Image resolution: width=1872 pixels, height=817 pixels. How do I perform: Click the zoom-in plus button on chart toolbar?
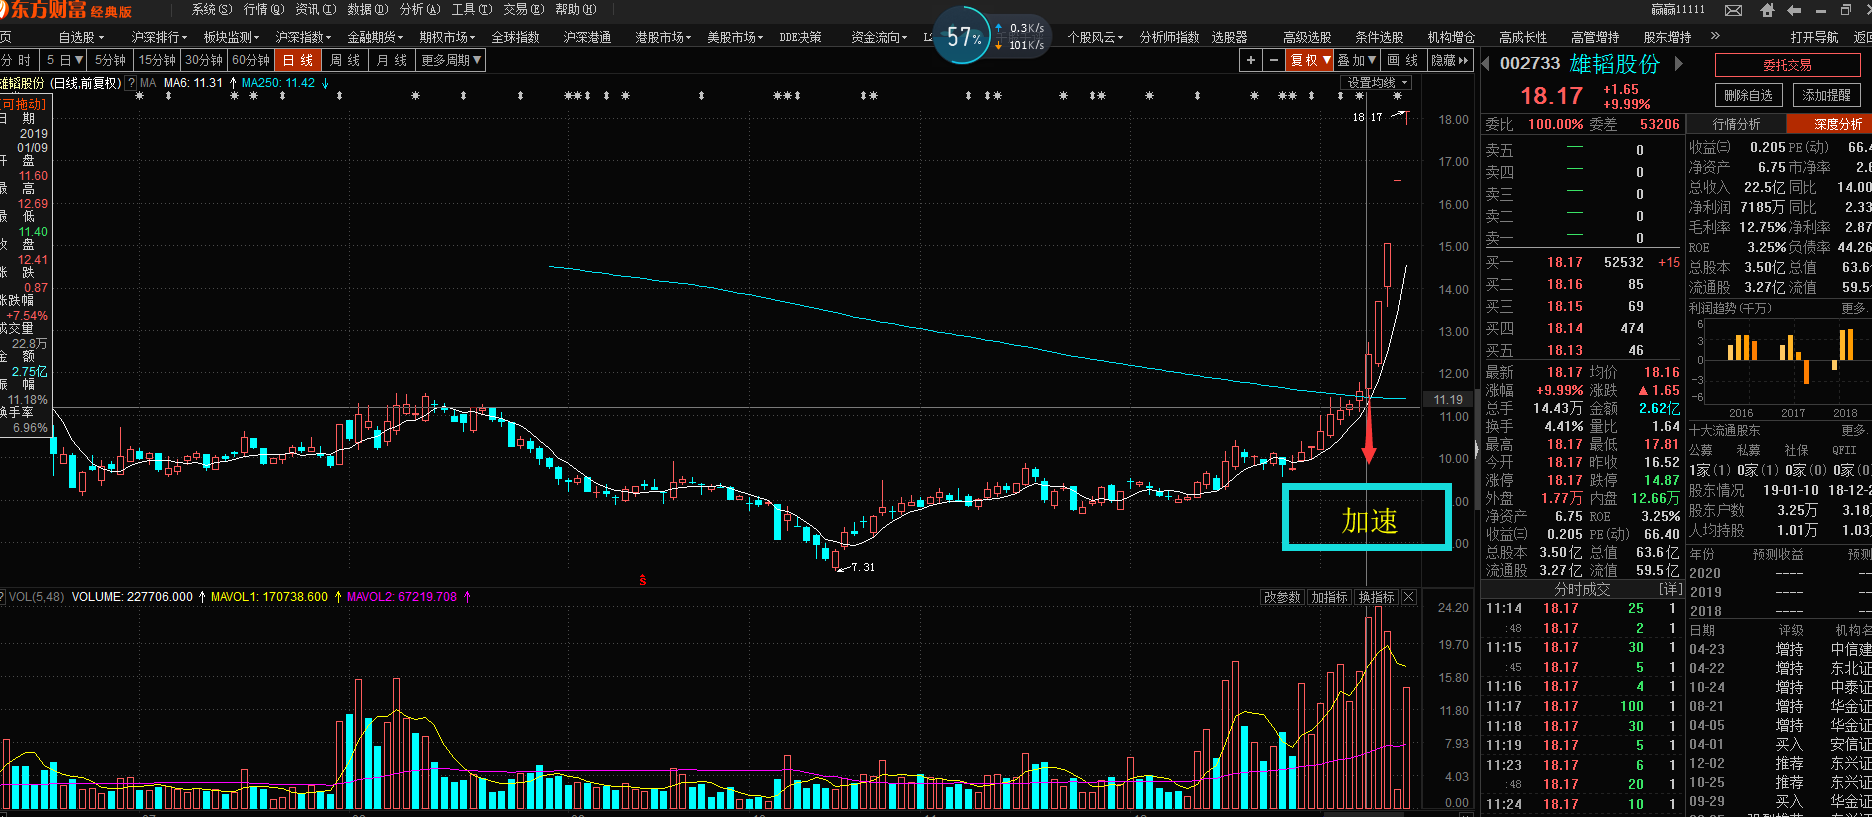tap(1251, 60)
